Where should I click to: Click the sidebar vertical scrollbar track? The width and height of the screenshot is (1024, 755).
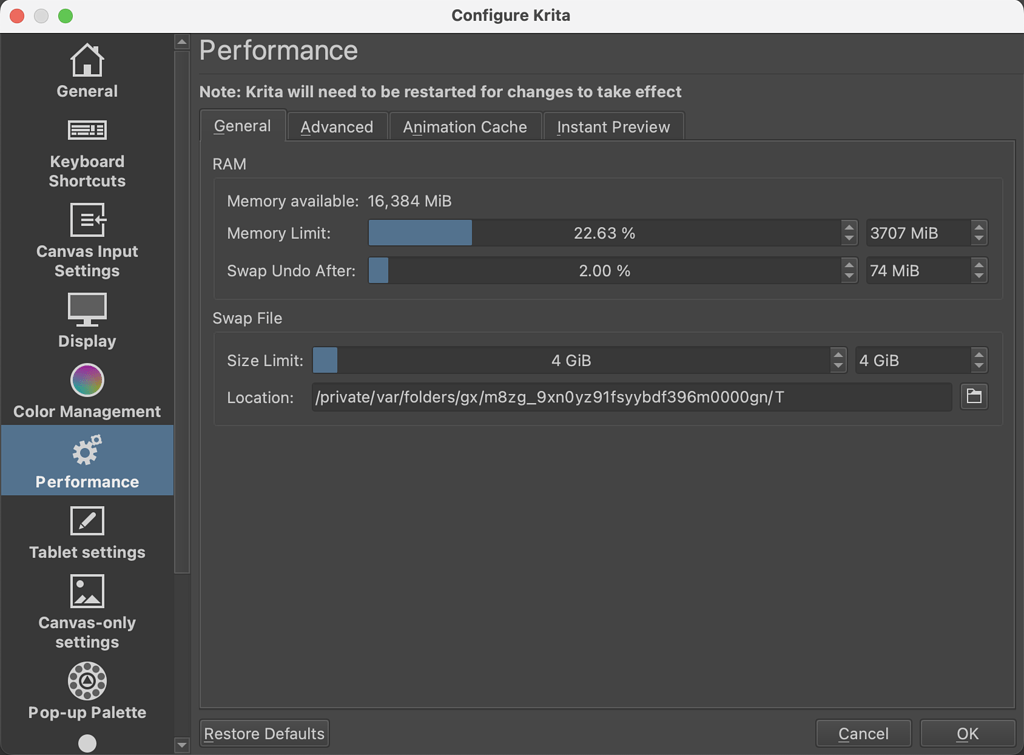tap(182, 653)
